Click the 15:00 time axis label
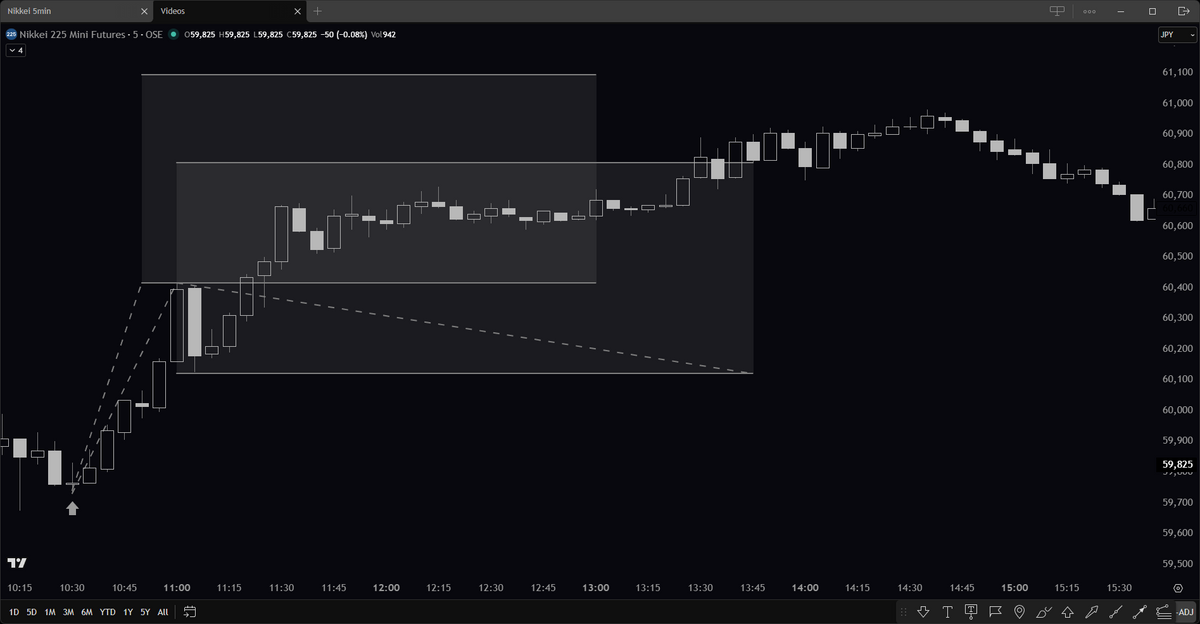 [1014, 588]
